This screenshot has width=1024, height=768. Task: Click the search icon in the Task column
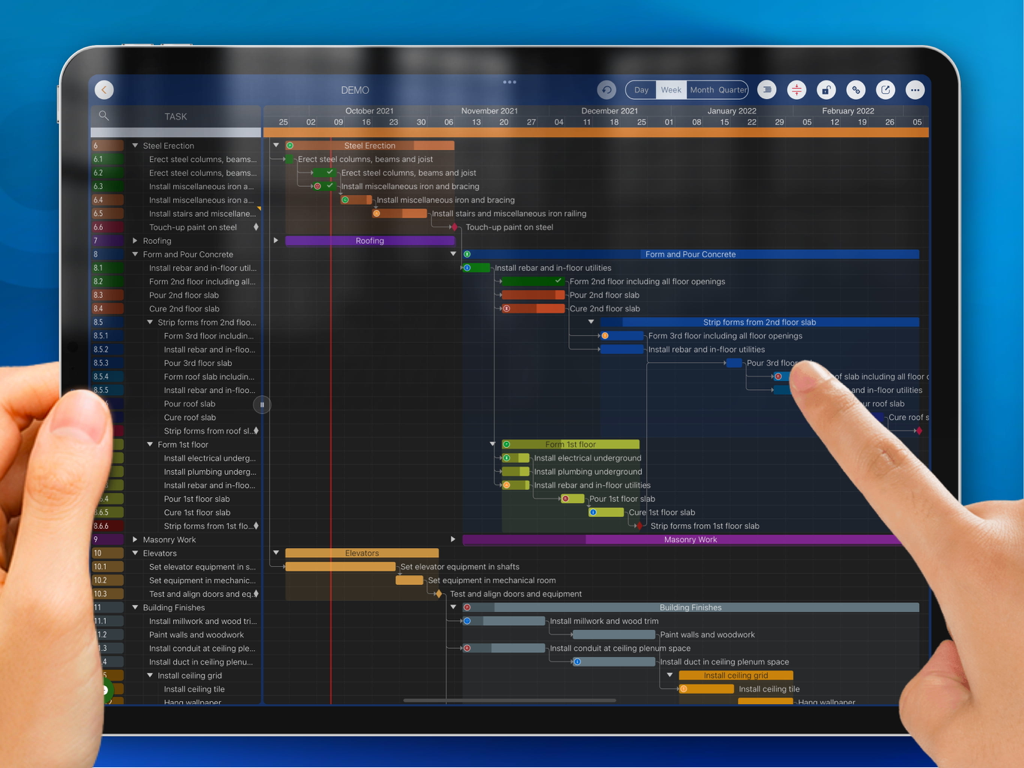click(104, 116)
